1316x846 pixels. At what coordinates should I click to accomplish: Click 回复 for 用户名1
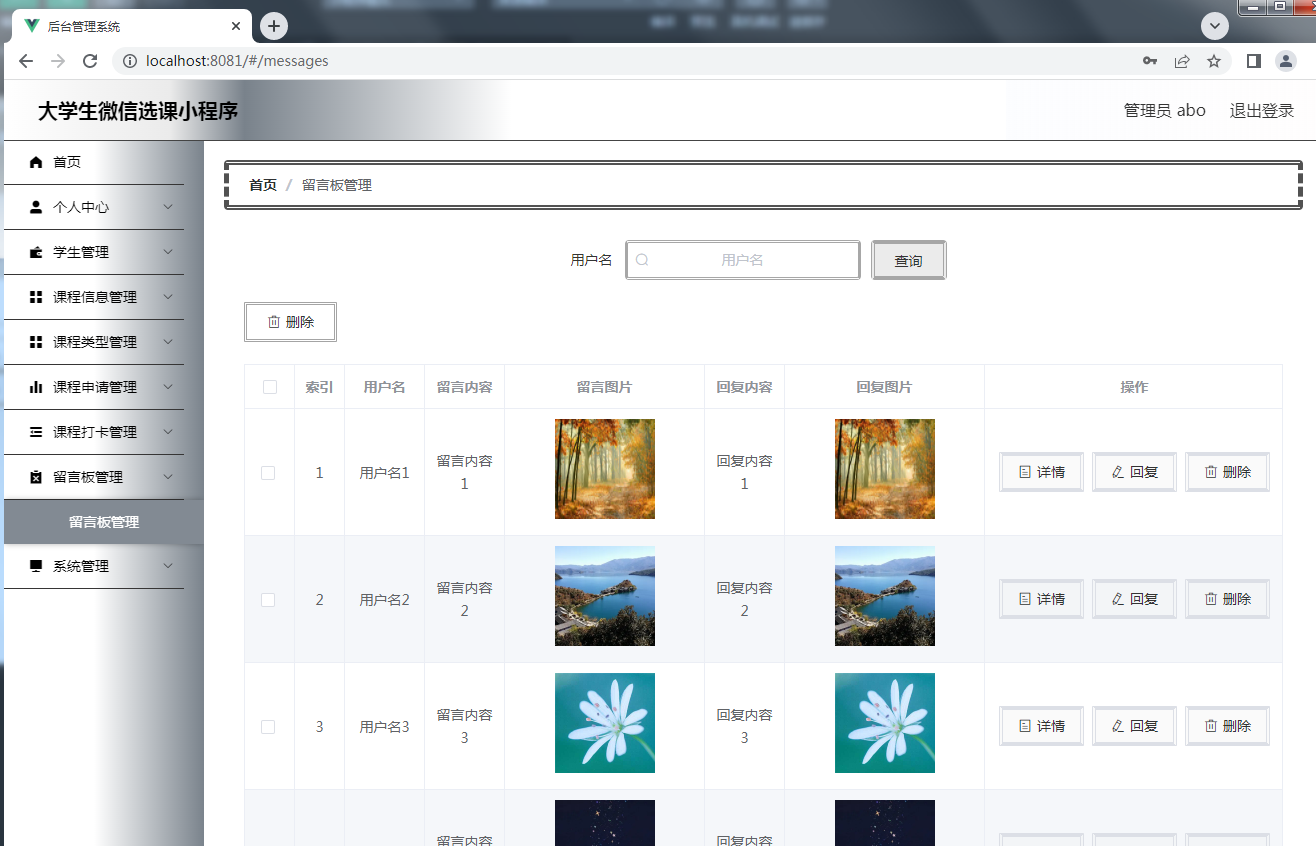pos(1134,472)
